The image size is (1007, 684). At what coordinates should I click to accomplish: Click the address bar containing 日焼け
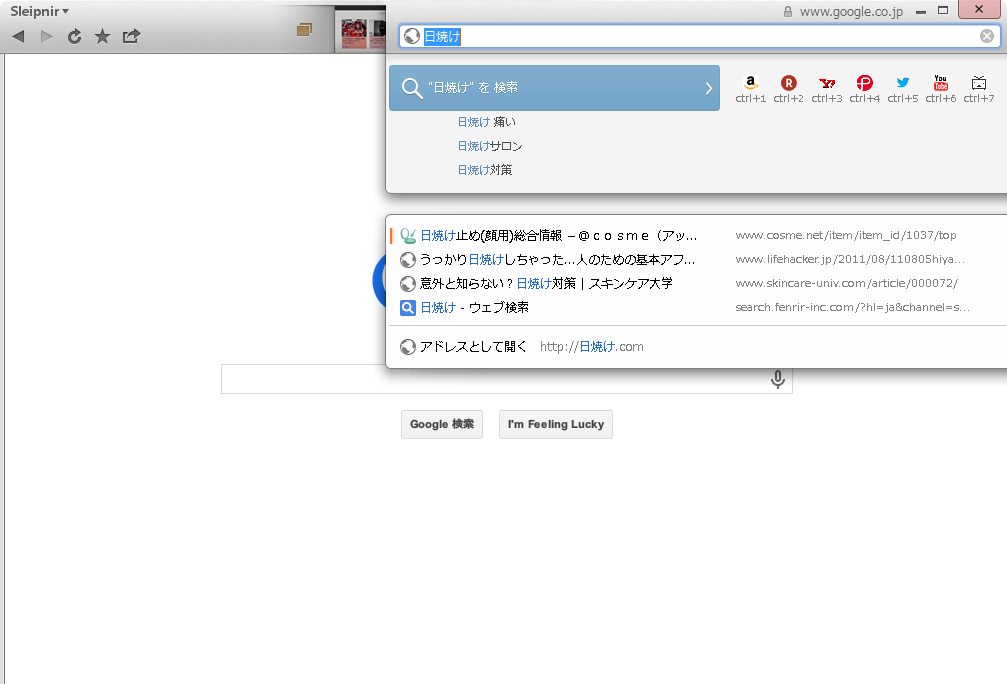pos(699,37)
